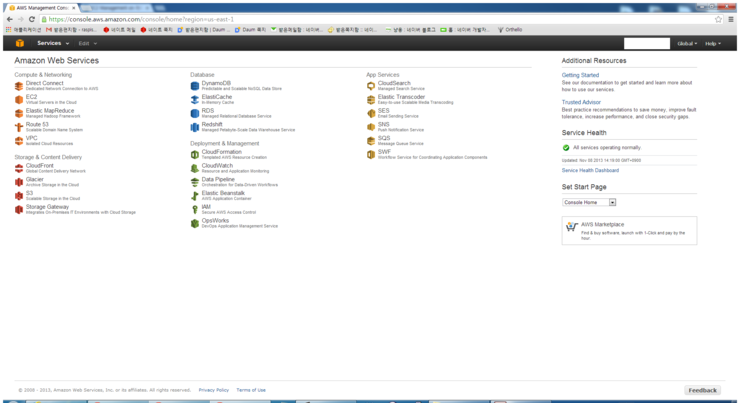Open the Global region dropdown
The width and height of the screenshot is (740, 403).
pos(687,43)
